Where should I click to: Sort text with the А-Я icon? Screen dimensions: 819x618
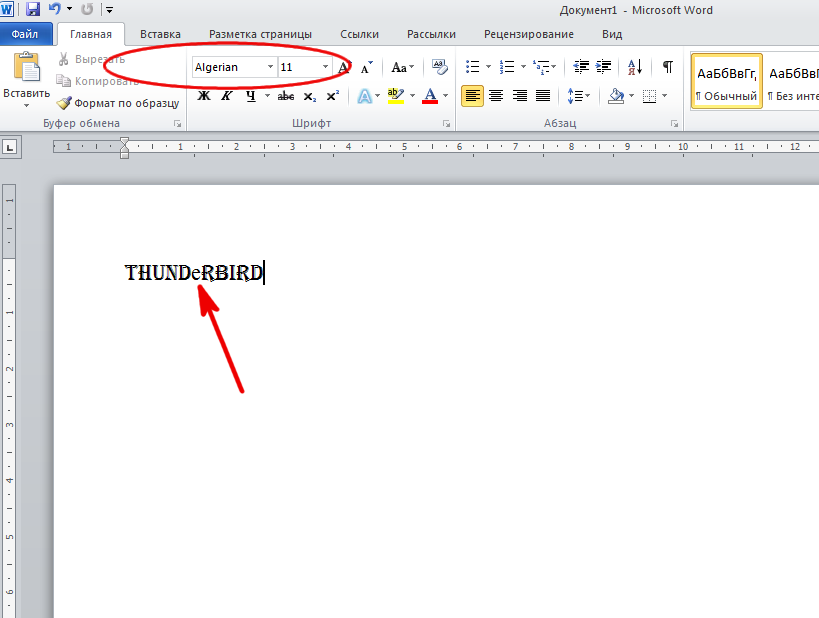(x=635, y=67)
